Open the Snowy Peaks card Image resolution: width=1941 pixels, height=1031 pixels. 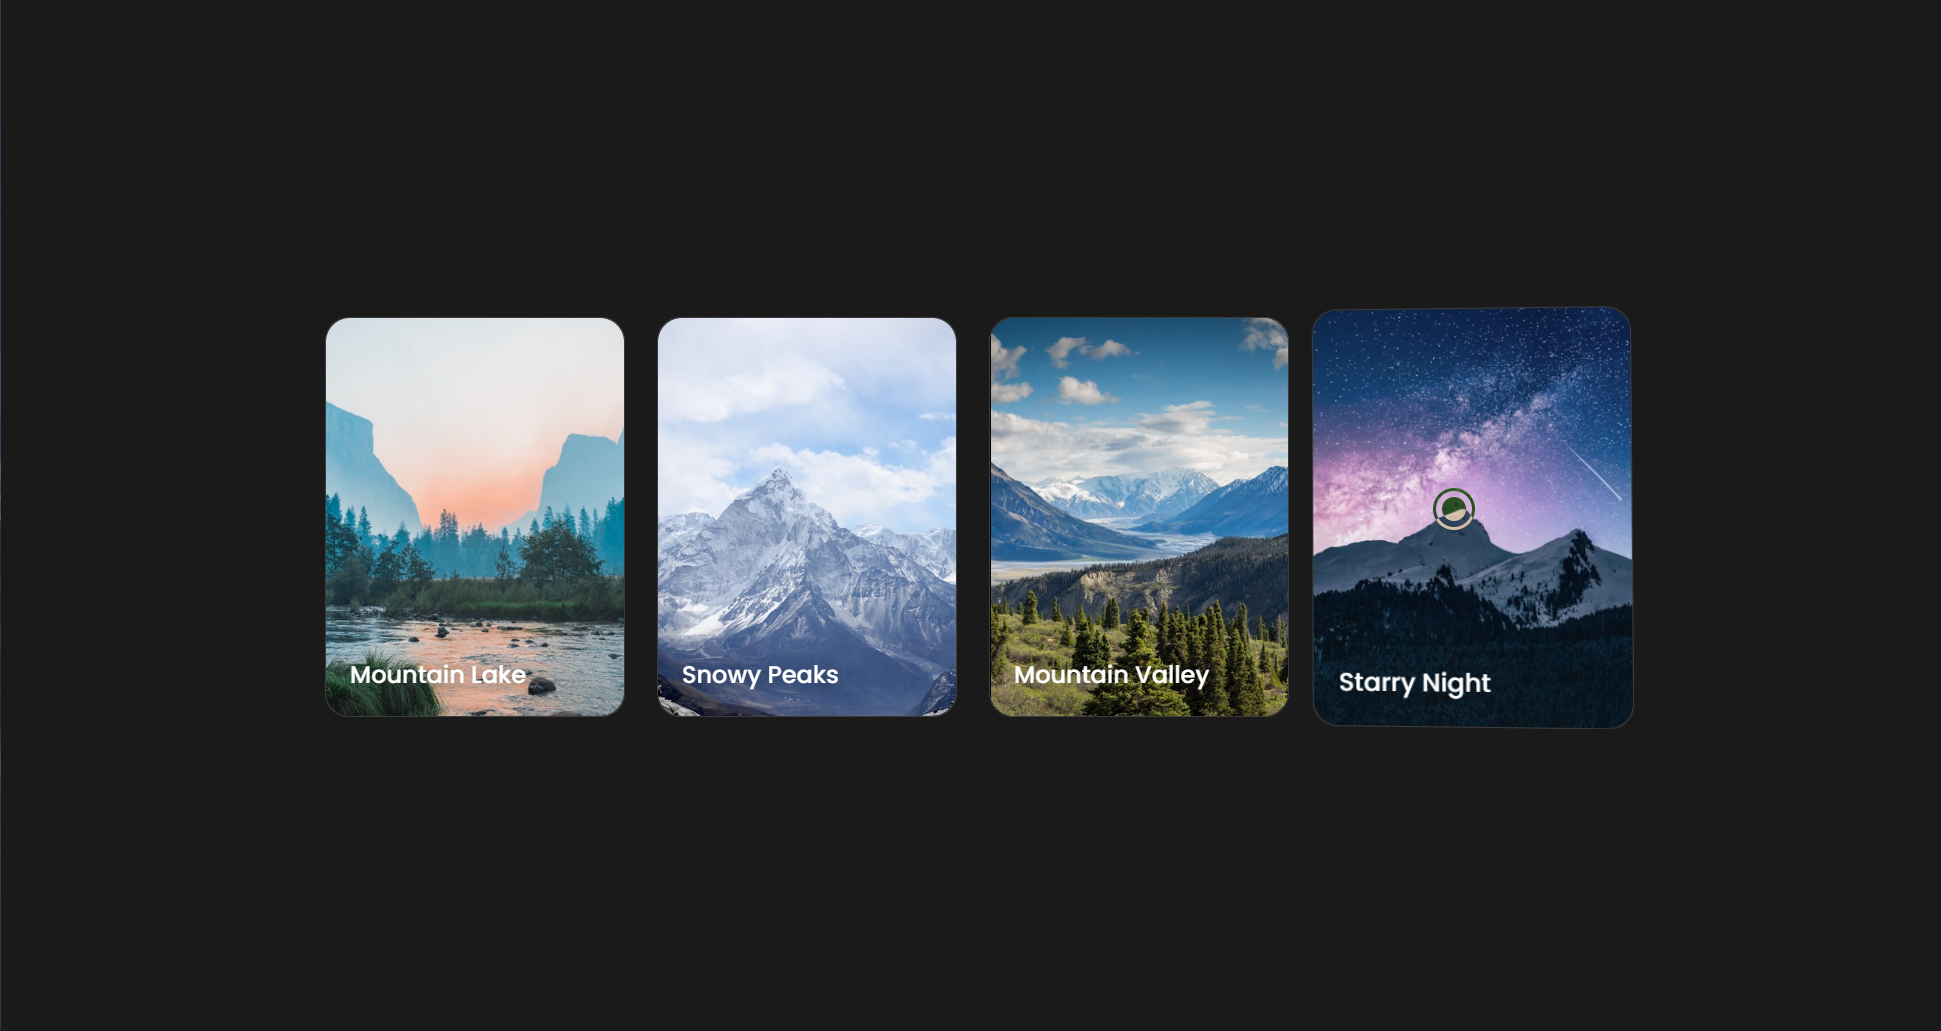click(807, 517)
